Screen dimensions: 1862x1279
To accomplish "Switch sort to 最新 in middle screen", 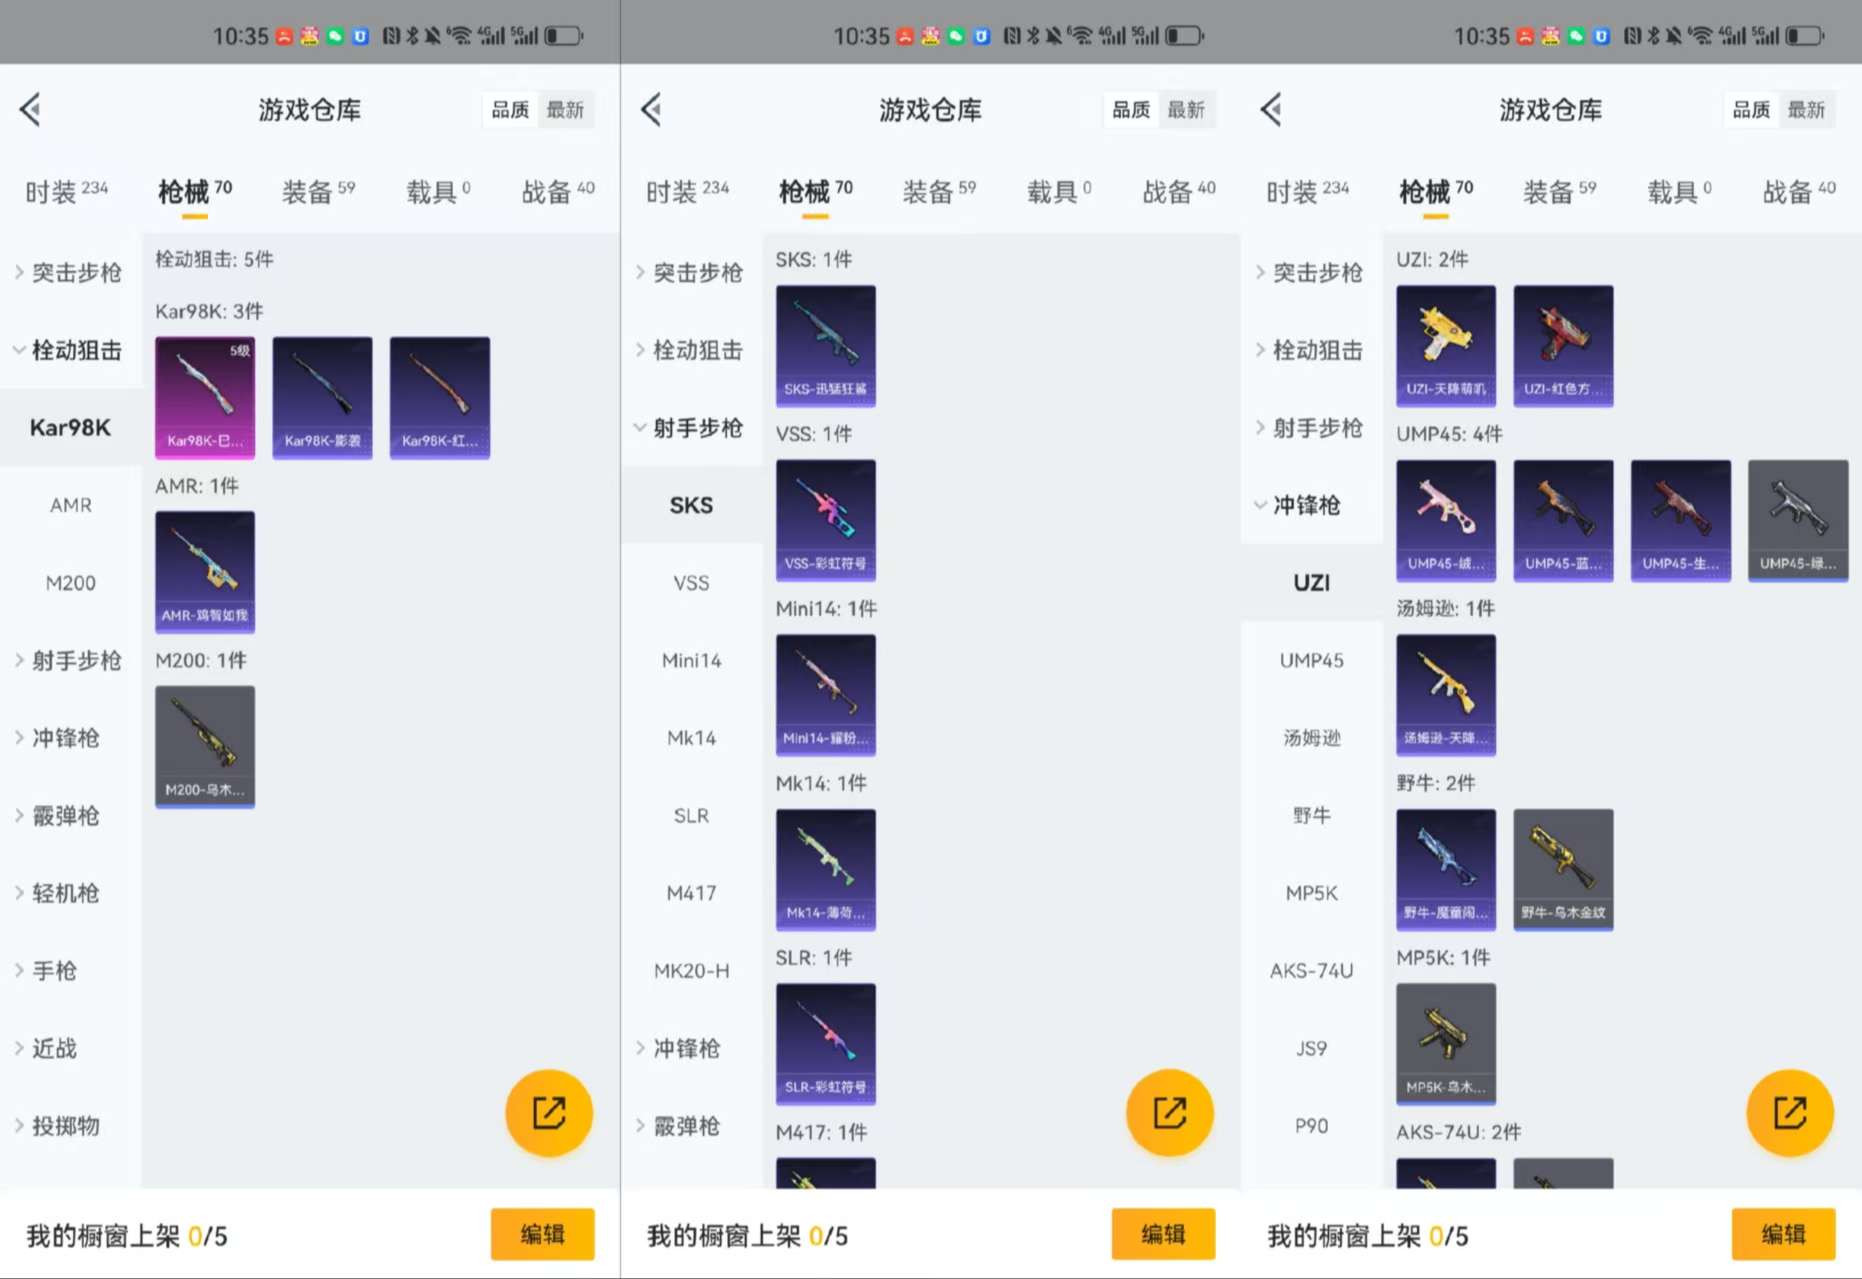I will tap(1186, 110).
